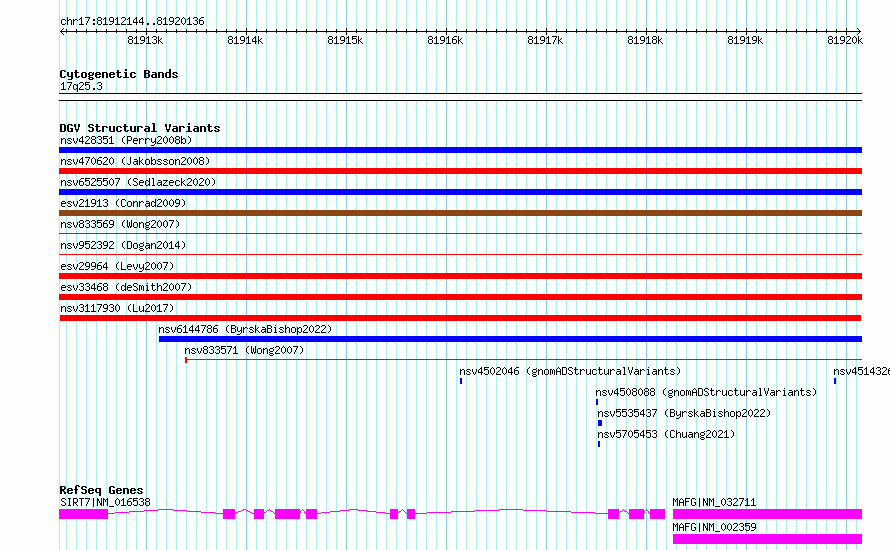
Task: Click the Cytogenetic Bands track title
Action: [x=119, y=74]
